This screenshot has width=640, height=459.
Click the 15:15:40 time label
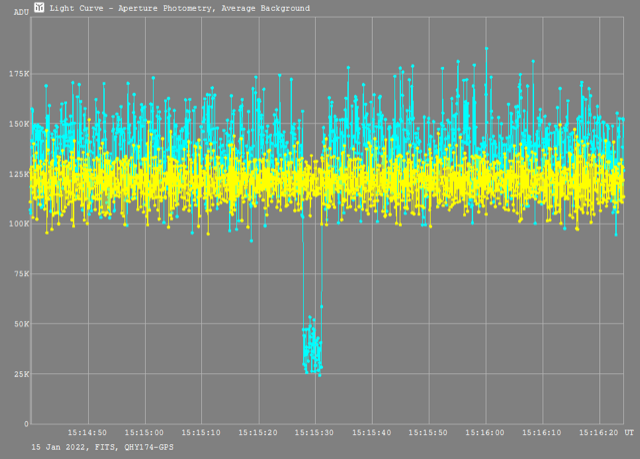pos(371,432)
